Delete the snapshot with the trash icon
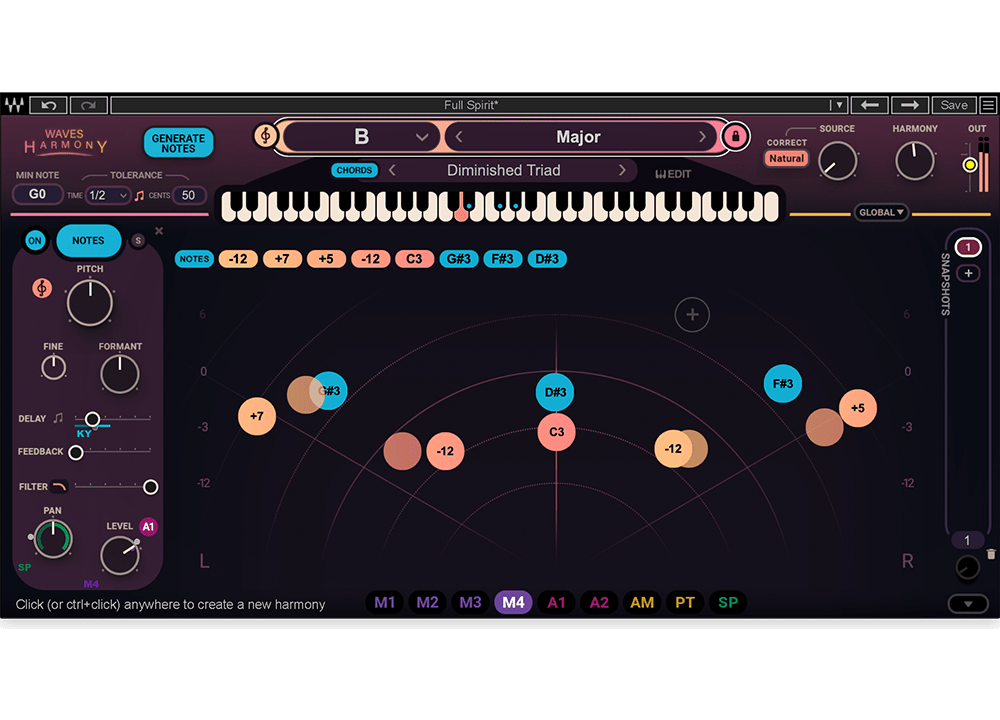 click(990, 554)
